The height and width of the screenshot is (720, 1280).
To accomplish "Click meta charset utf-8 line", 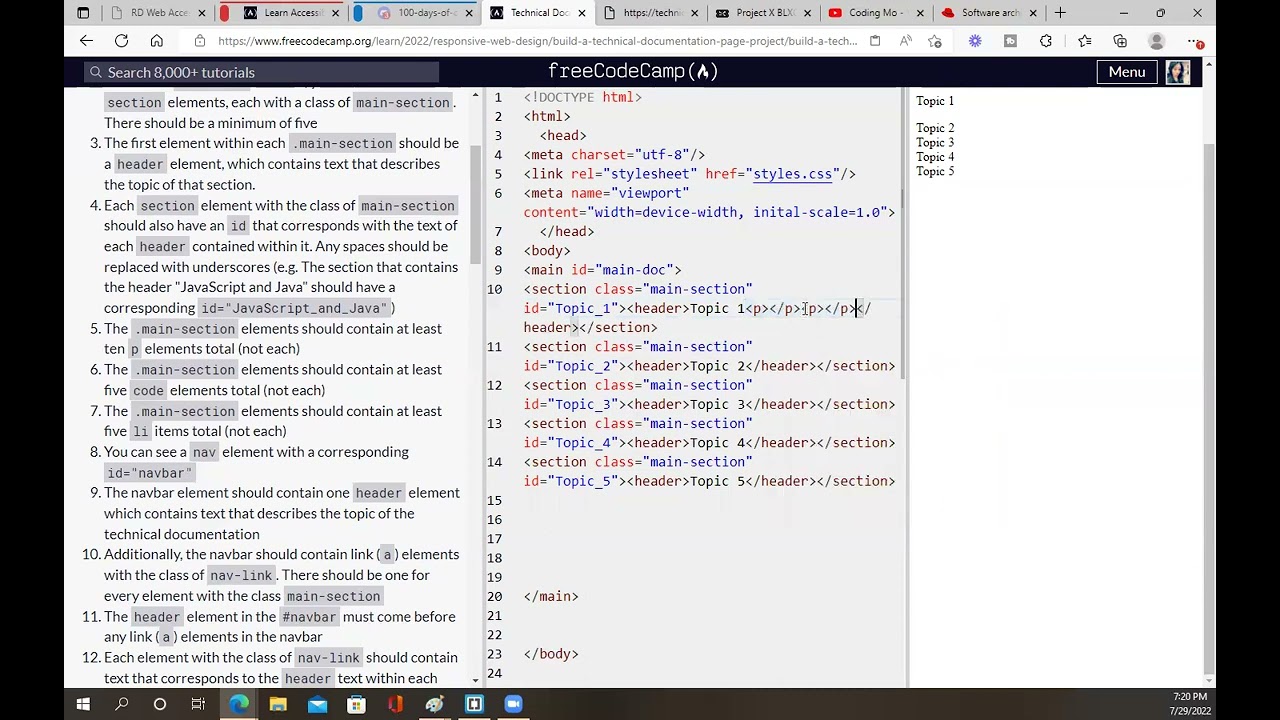I will pos(614,155).
